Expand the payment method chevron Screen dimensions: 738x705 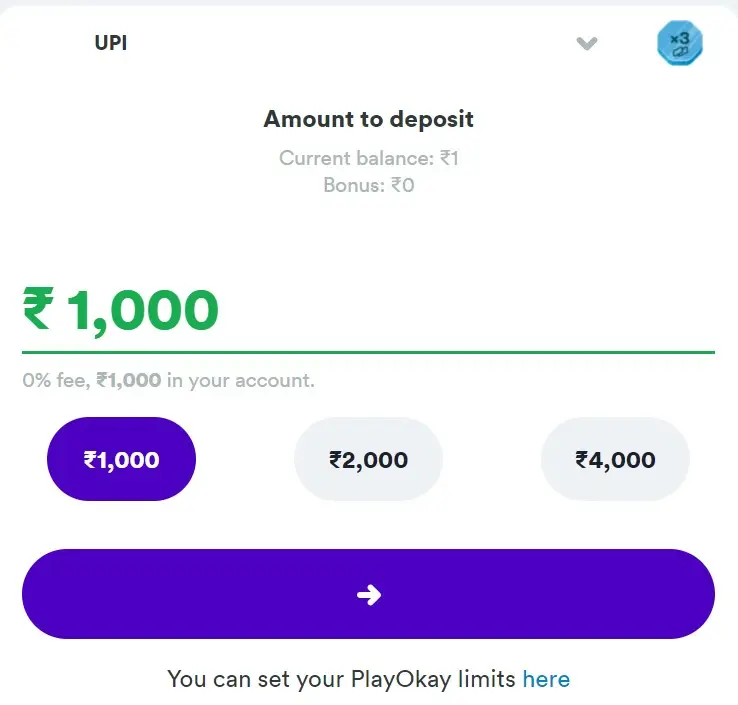(x=587, y=44)
